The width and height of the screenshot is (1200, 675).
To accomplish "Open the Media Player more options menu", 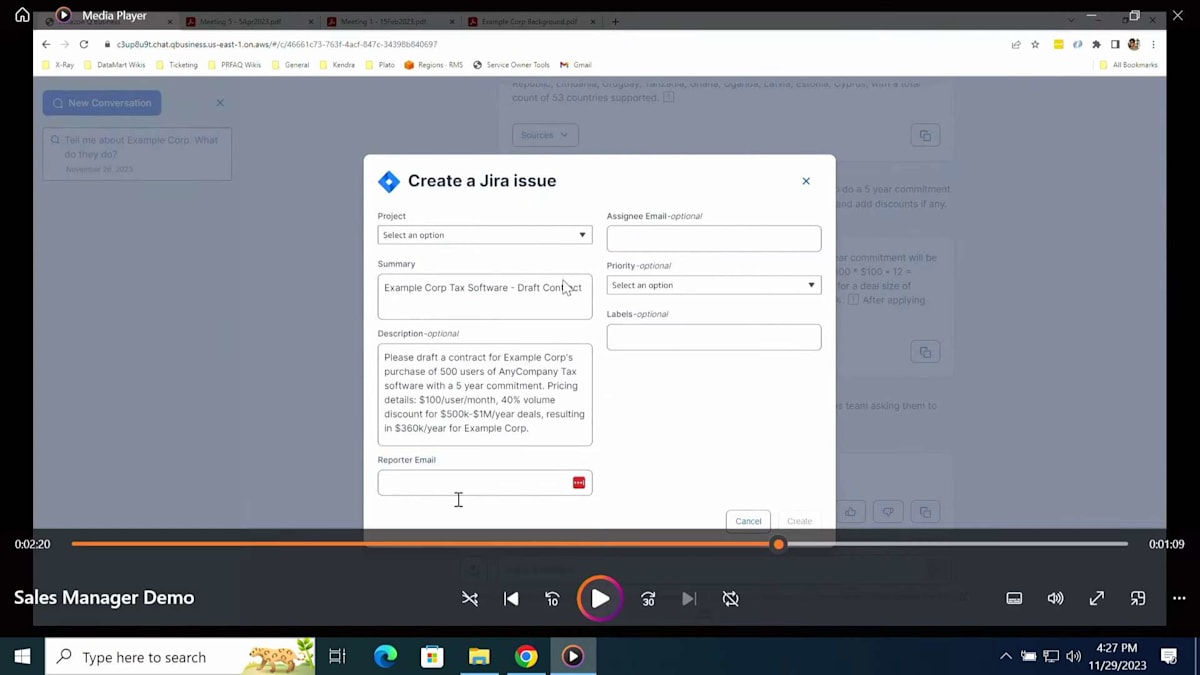I will (1179, 598).
